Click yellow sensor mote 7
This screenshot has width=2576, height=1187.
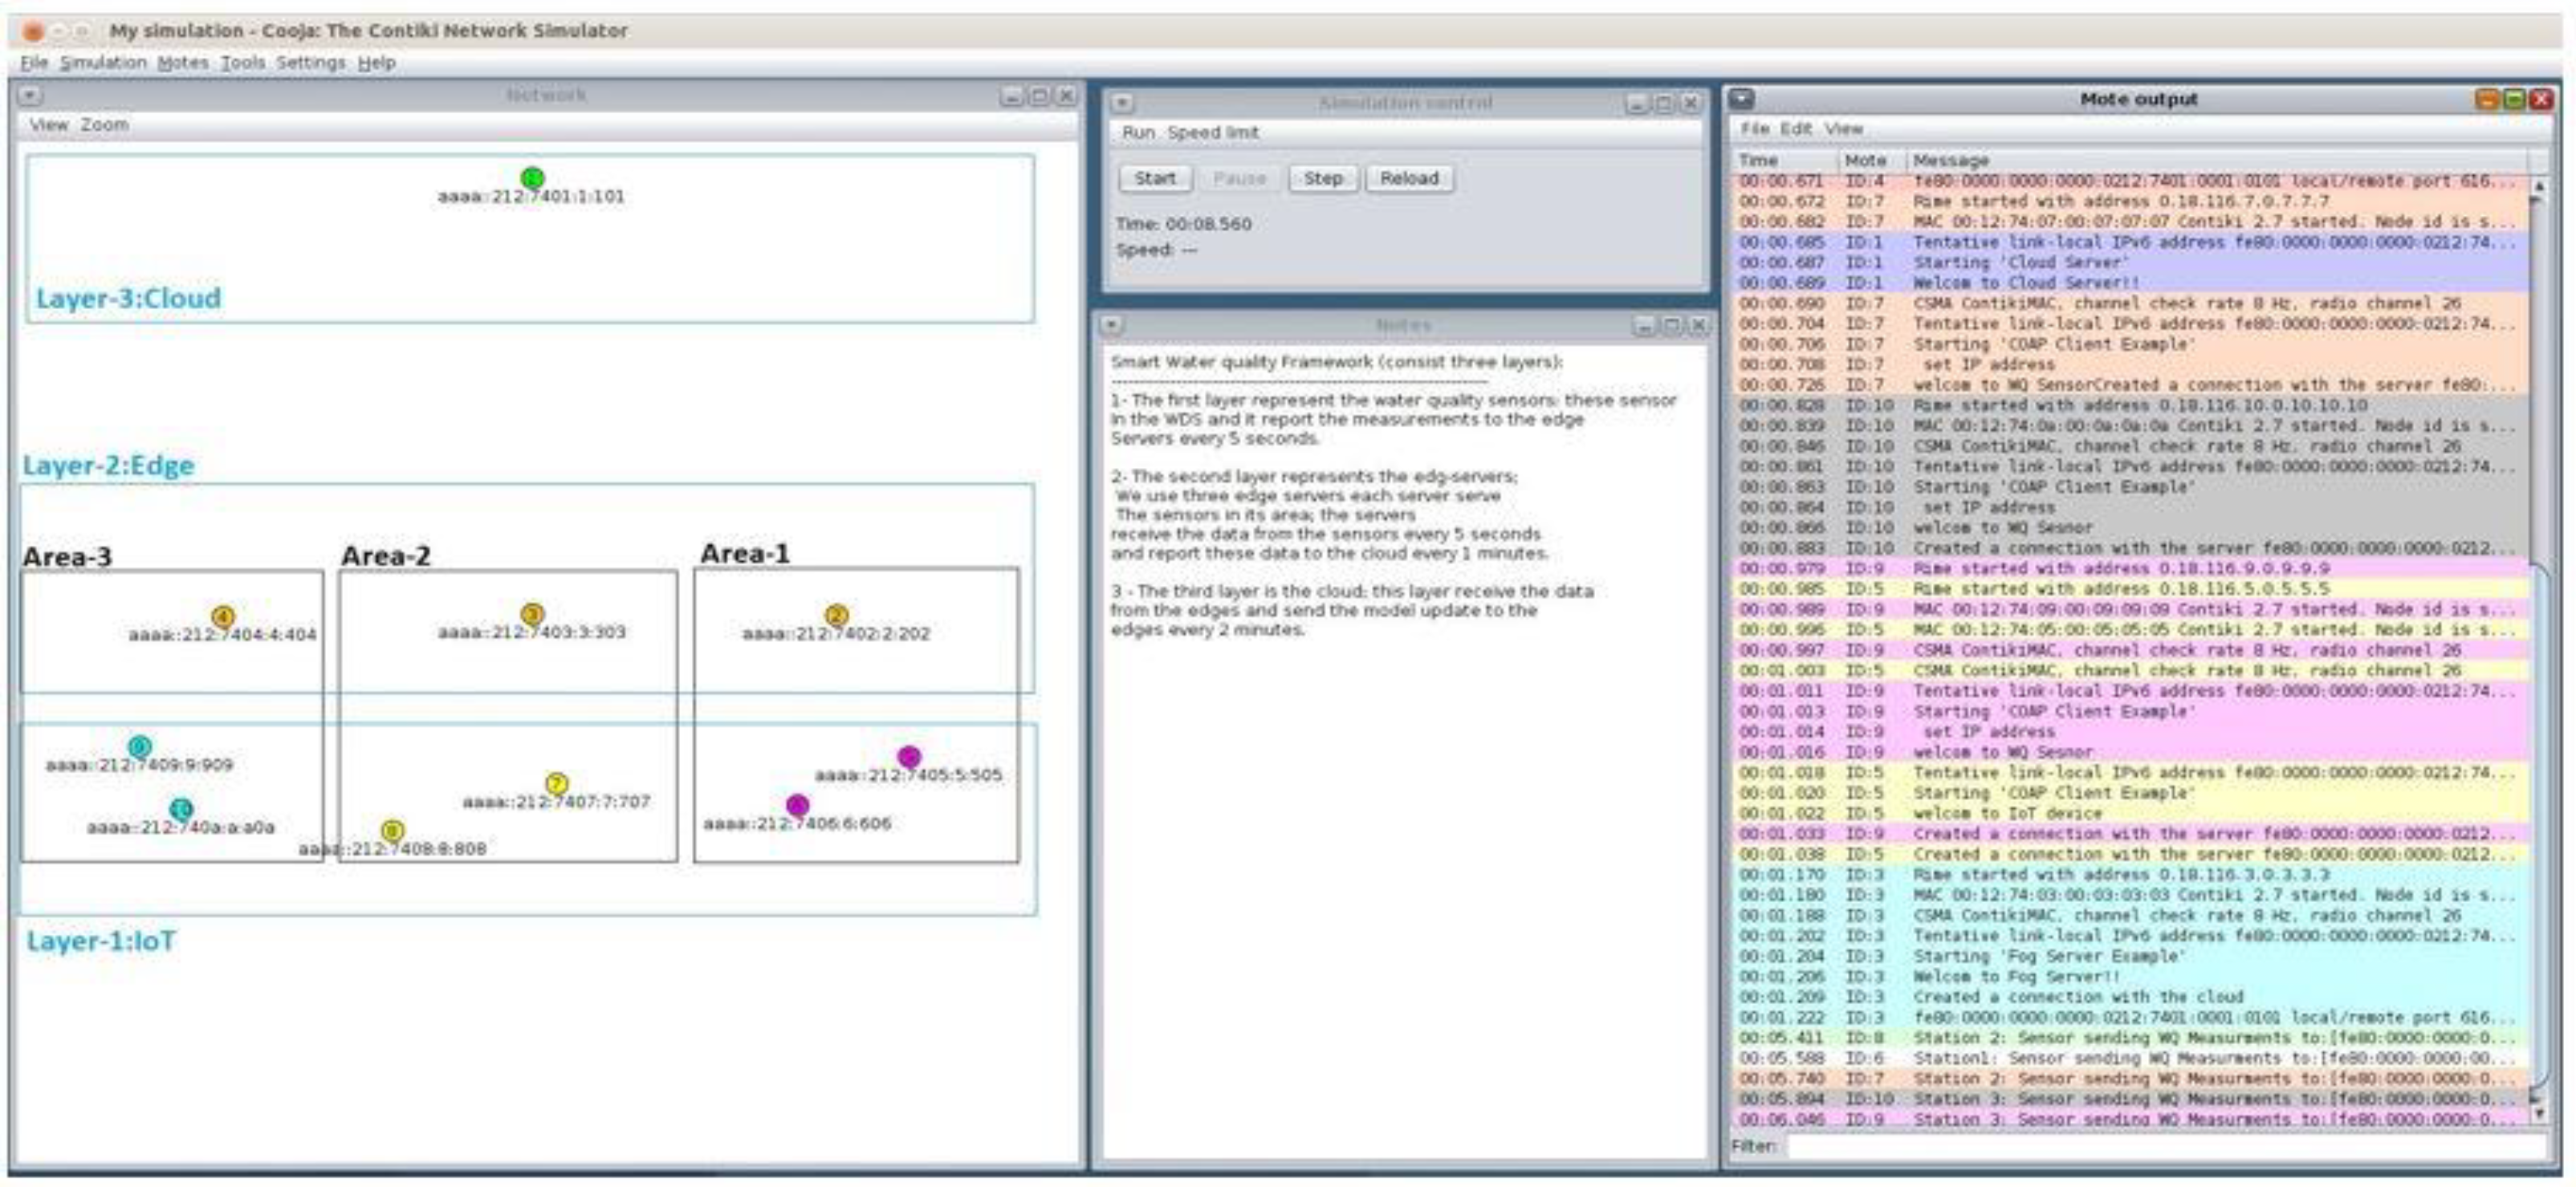(557, 783)
